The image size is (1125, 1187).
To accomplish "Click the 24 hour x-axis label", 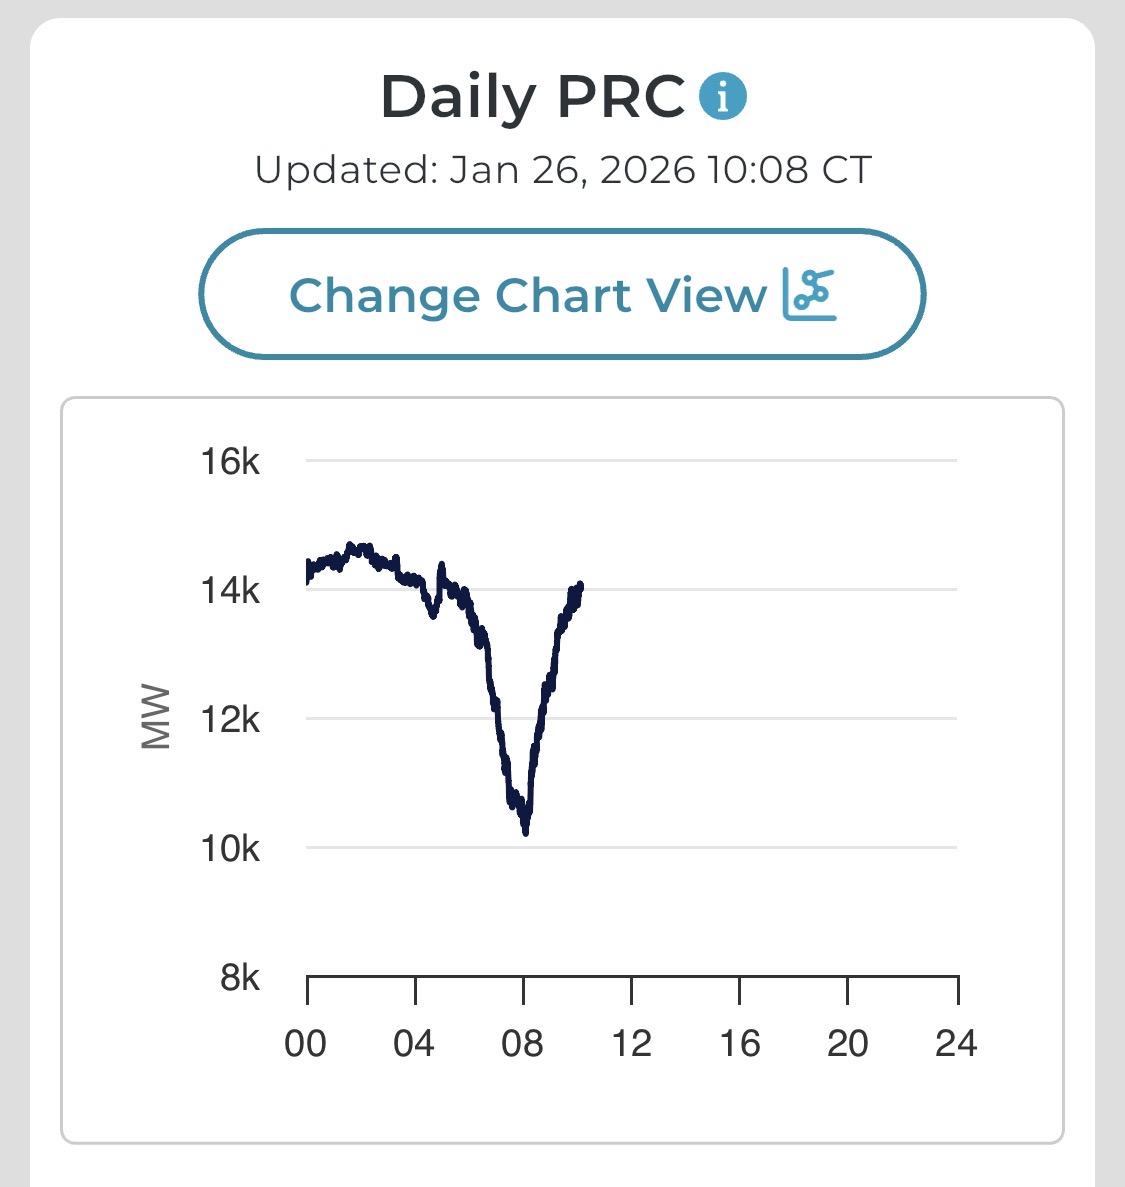I will coord(956,1044).
